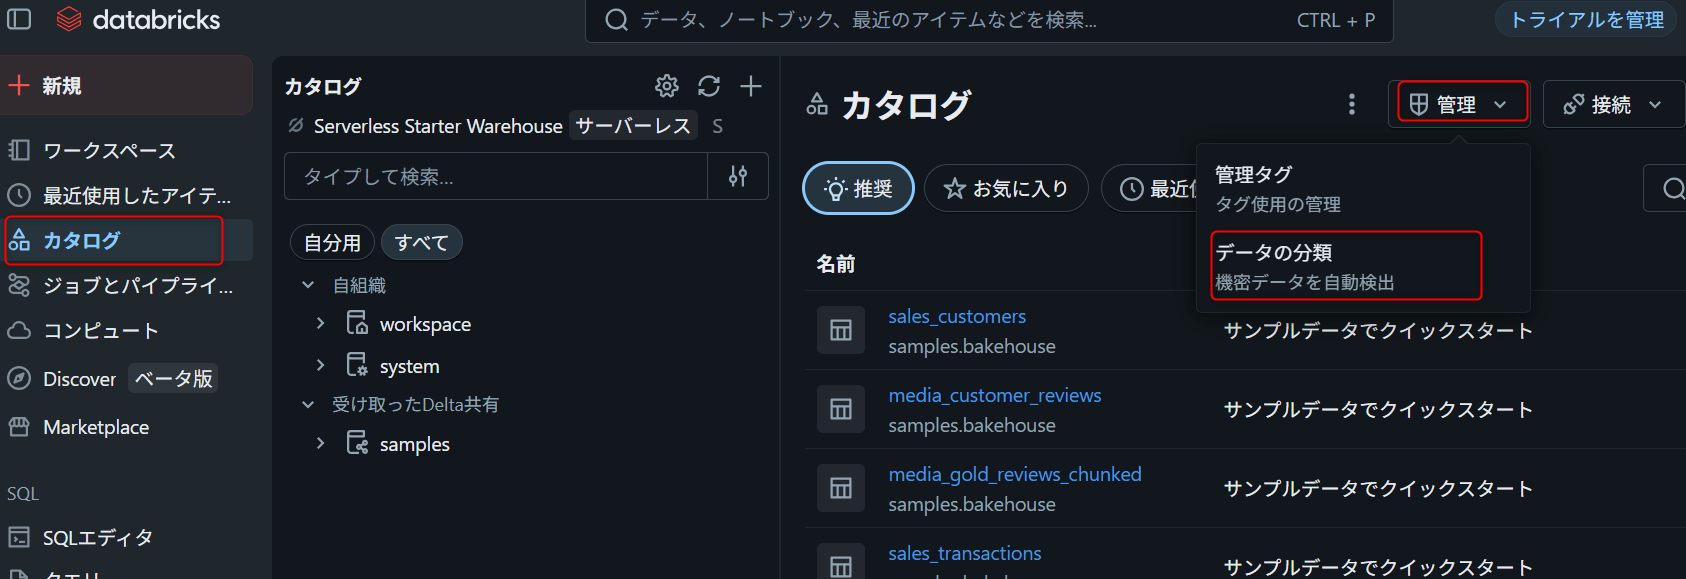Click the トライアルを管理 button
Viewport: 1686px width, 579px height.
point(1586,19)
